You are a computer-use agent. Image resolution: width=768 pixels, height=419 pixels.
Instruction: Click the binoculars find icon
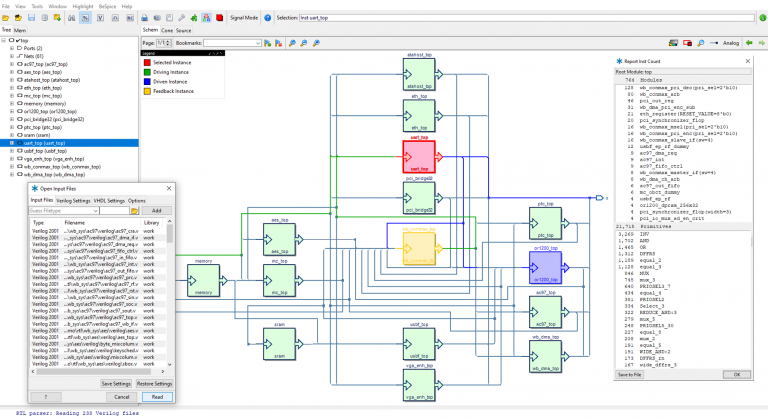coord(72,18)
